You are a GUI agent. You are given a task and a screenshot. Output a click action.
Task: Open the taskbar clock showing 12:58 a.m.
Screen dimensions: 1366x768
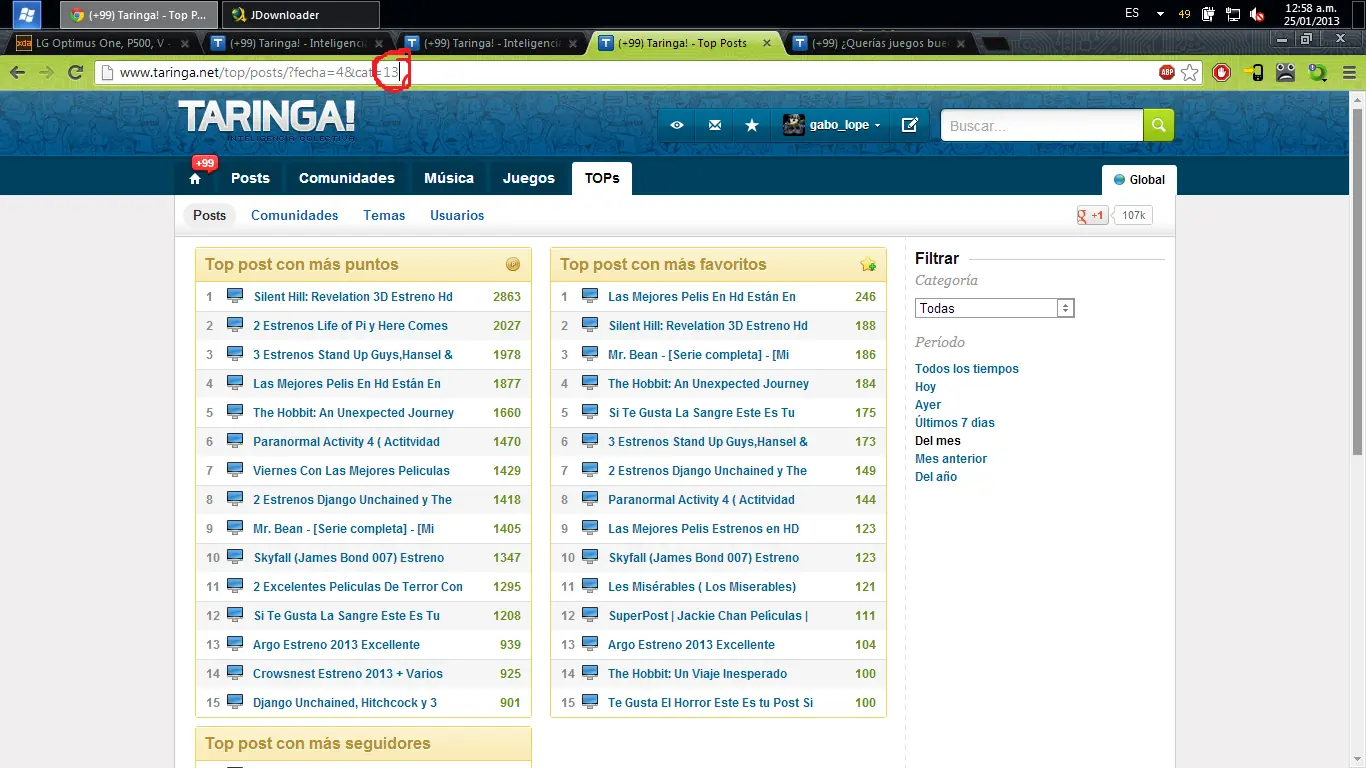click(1310, 14)
